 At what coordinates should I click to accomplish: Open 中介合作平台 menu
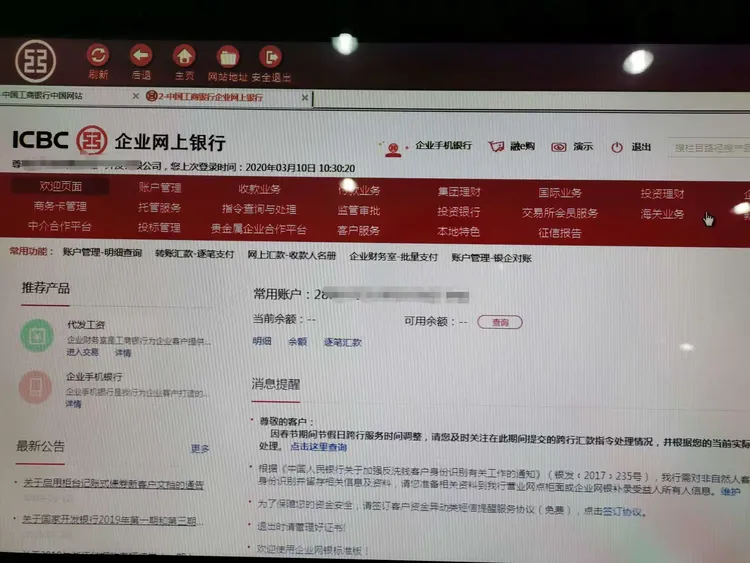tap(59, 226)
